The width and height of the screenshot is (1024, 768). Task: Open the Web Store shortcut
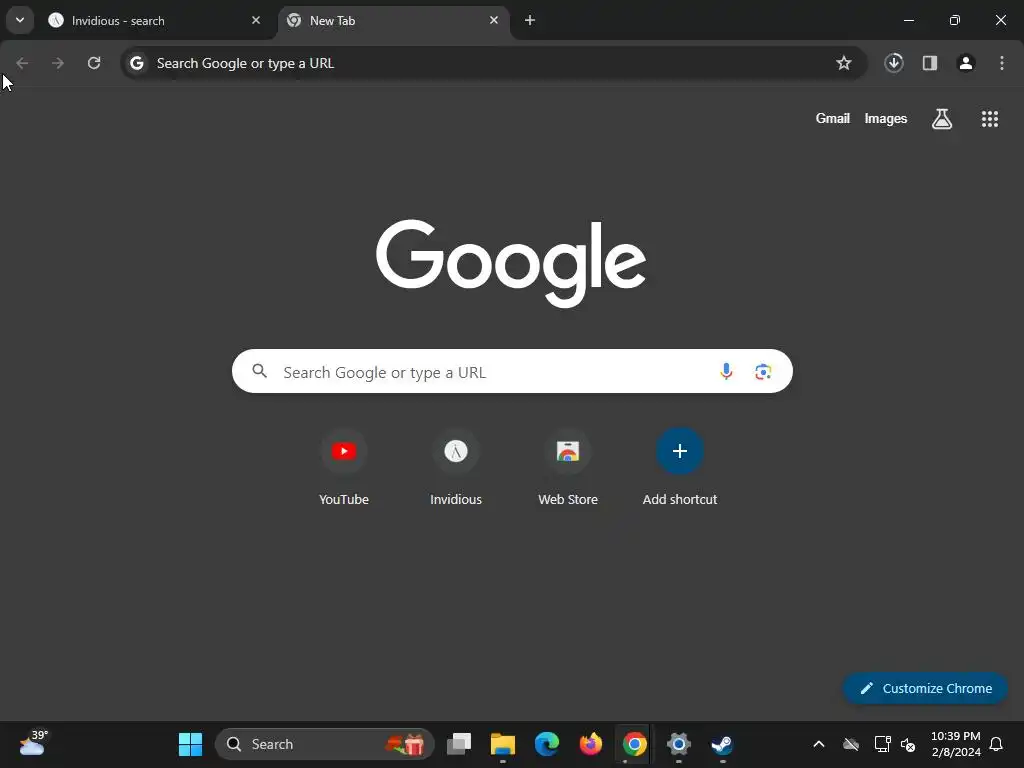(x=568, y=466)
